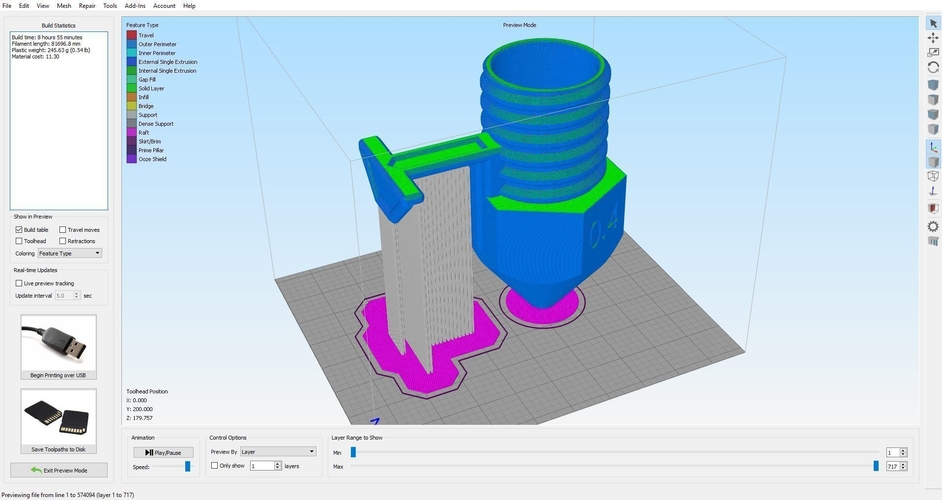The height and width of the screenshot is (500, 942).
Task: Activate the rotate model tool
Action: (x=932, y=67)
